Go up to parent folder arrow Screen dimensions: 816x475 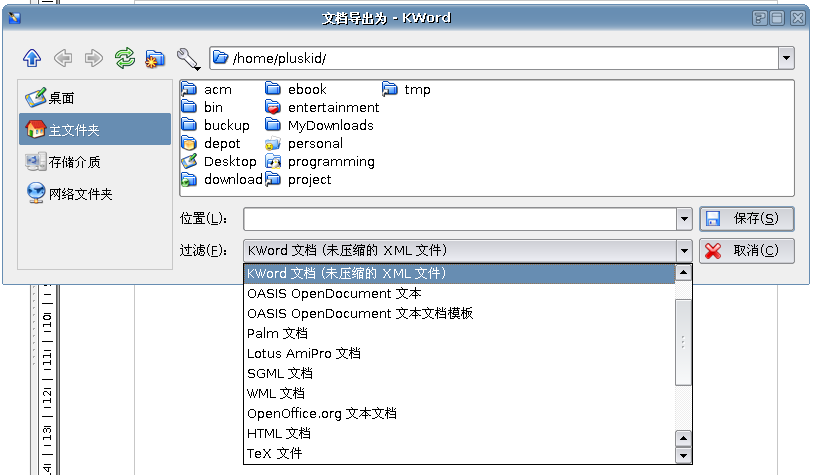(32, 58)
